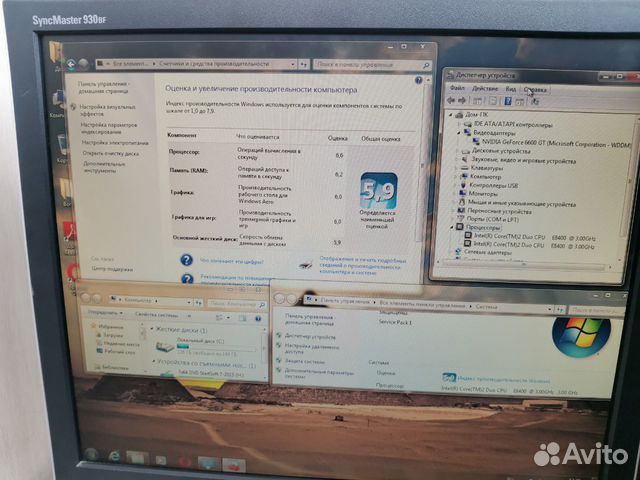Screen dimensions: 640x480
Task: Click Internet Explorer icon on taskbar
Action: [114, 456]
